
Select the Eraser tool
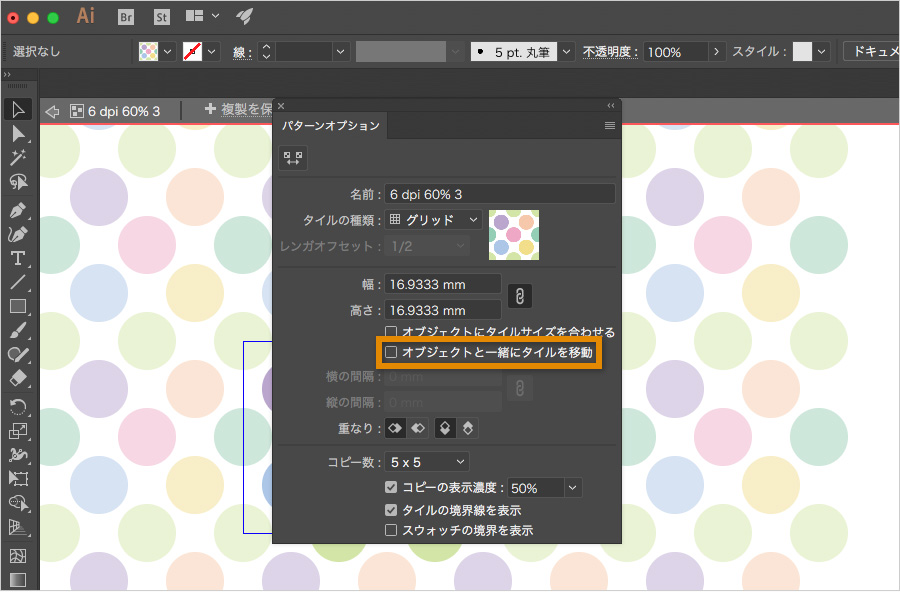tap(18, 378)
